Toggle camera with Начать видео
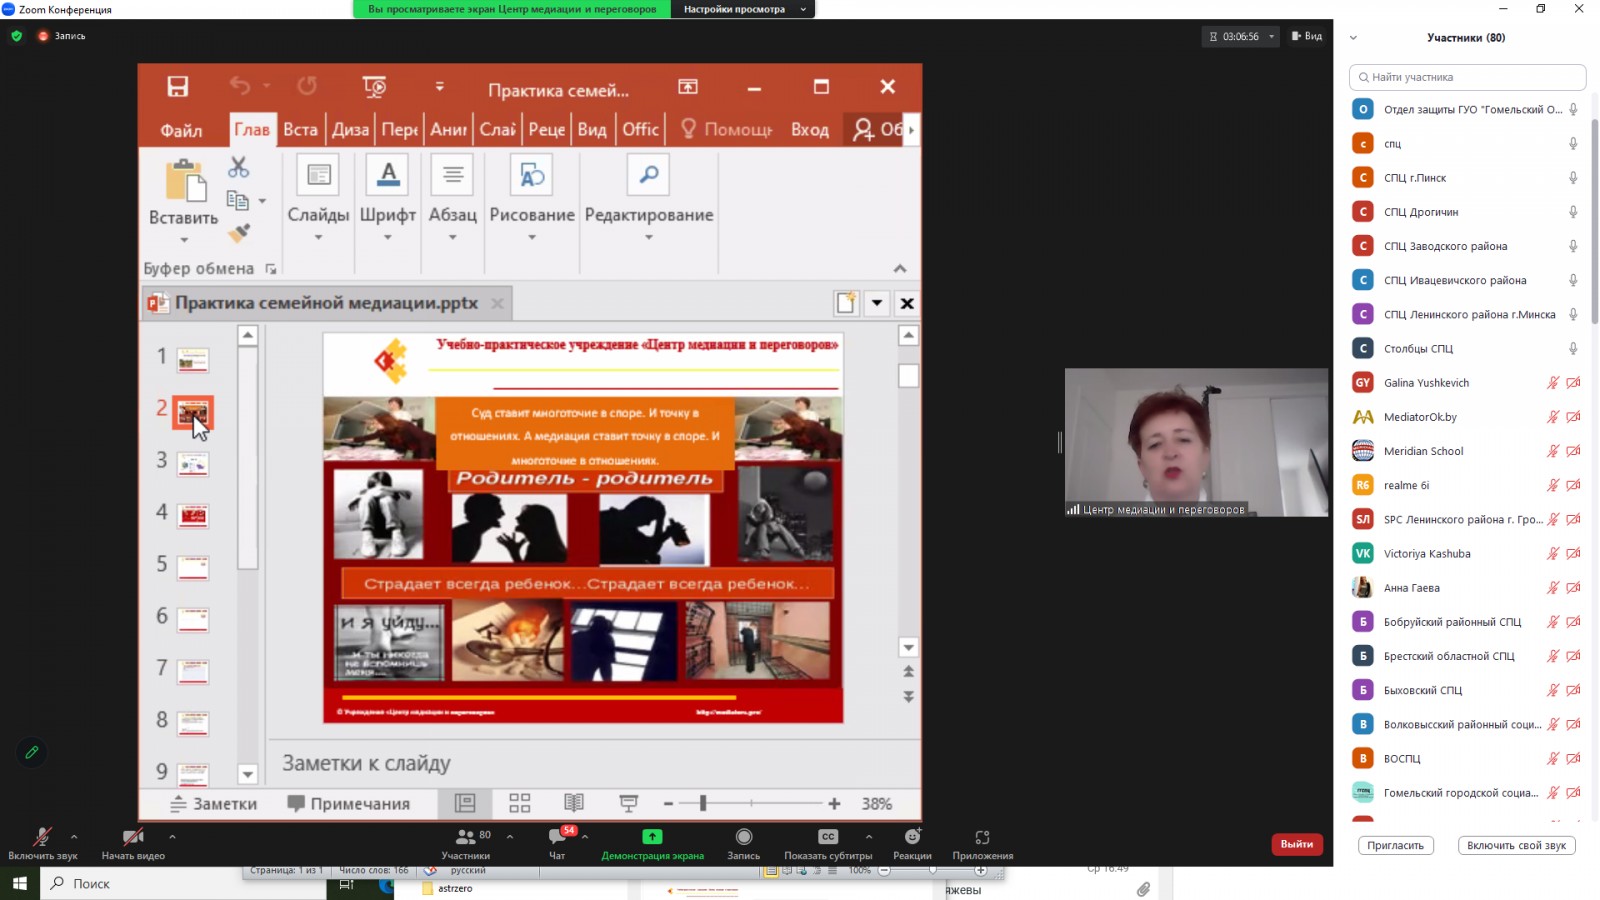Image resolution: width=1600 pixels, height=900 pixels. (x=133, y=837)
